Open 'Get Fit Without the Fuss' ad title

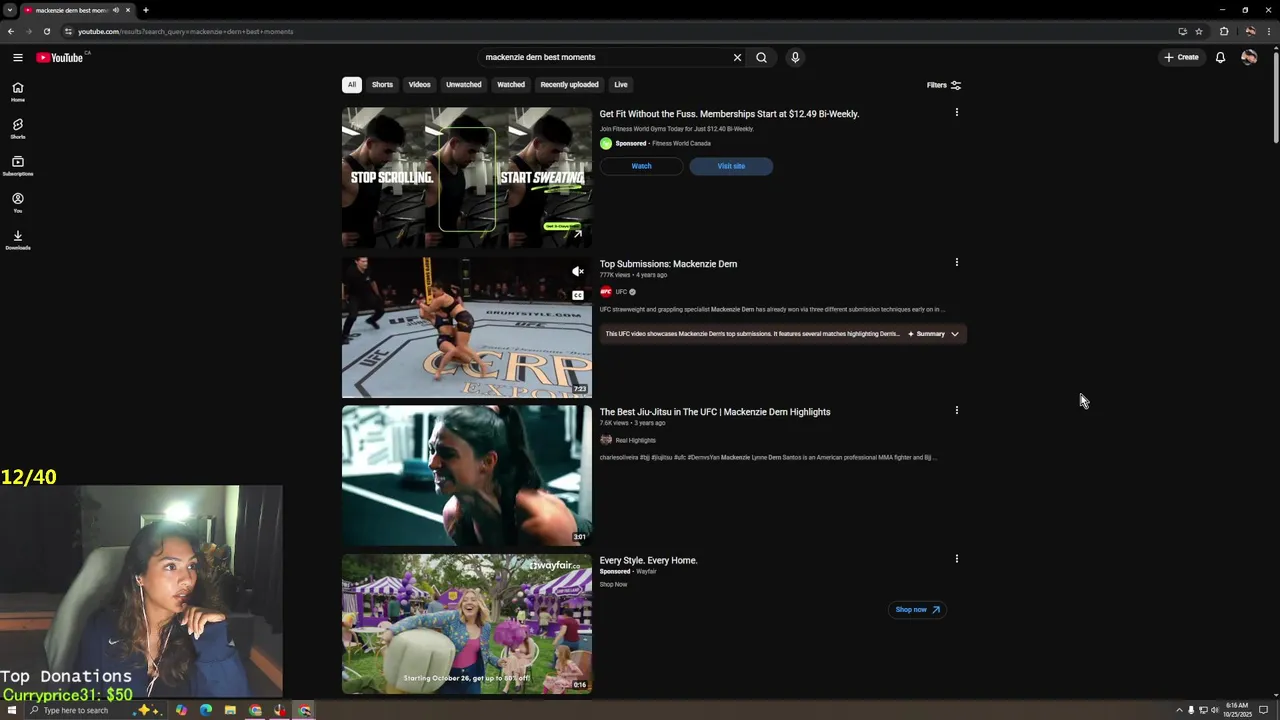(x=729, y=114)
